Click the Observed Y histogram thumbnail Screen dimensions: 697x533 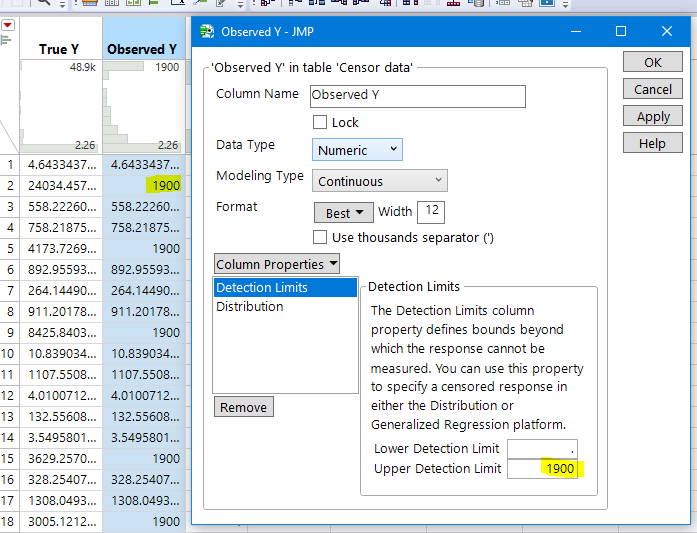point(144,107)
